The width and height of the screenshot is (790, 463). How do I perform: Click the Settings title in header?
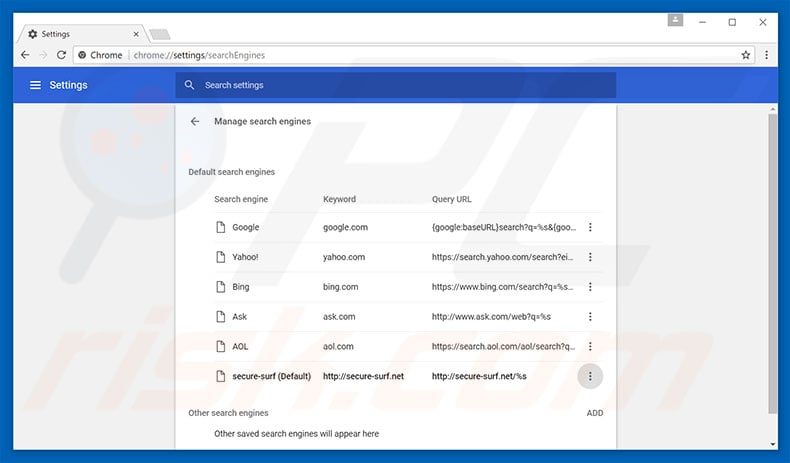click(x=69, y=85)
